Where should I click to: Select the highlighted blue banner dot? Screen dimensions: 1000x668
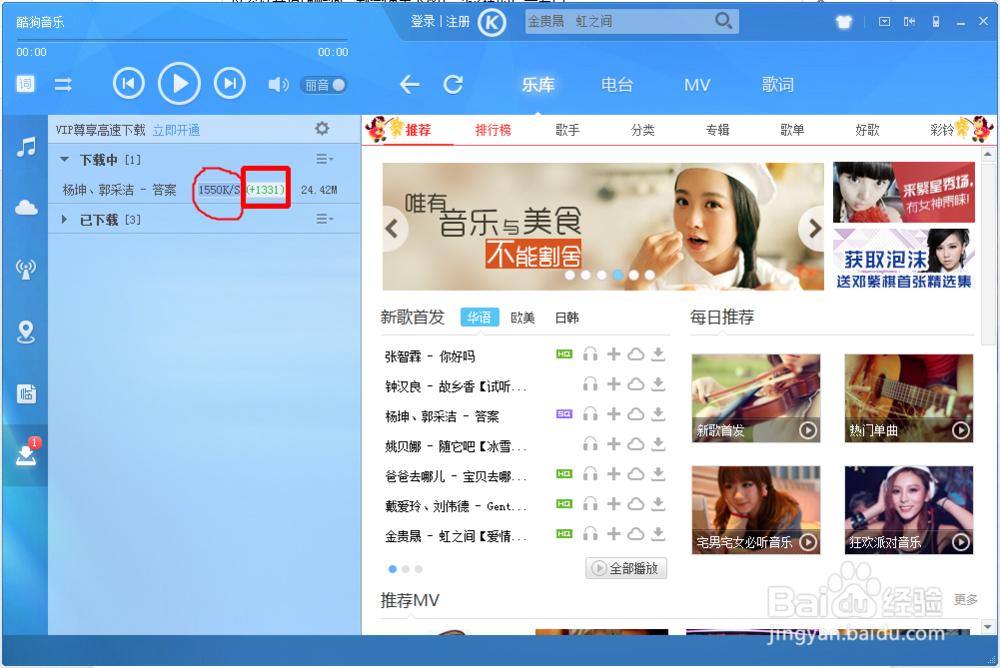617,275
